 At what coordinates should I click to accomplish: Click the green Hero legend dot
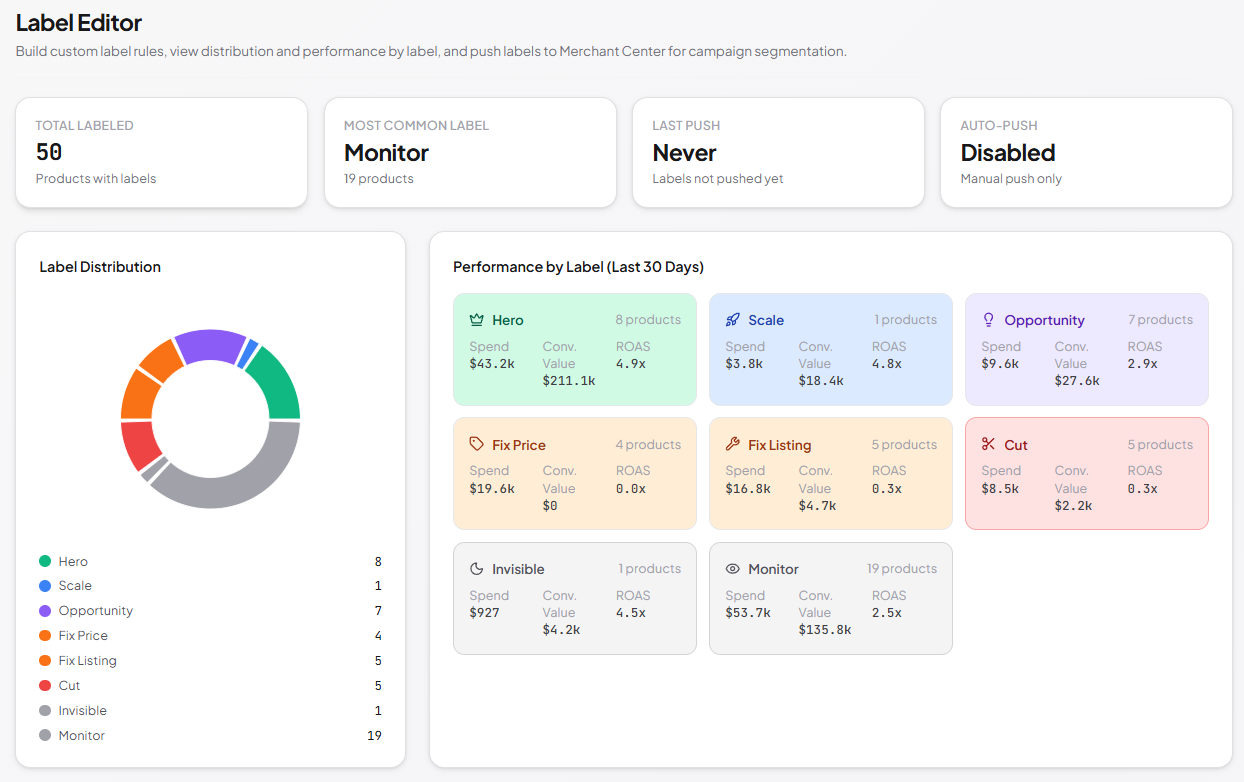(x=45, y=561)
